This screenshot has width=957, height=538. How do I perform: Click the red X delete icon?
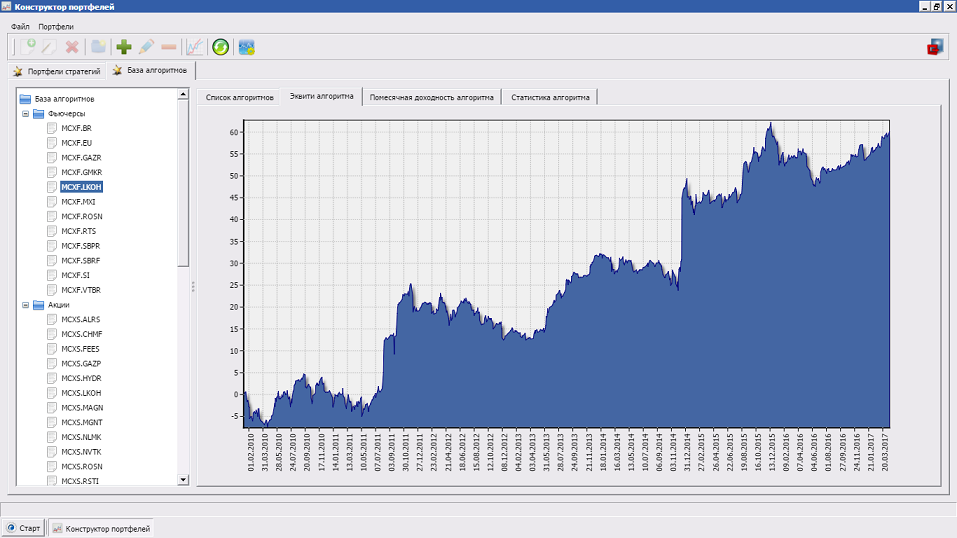point(72,46)
